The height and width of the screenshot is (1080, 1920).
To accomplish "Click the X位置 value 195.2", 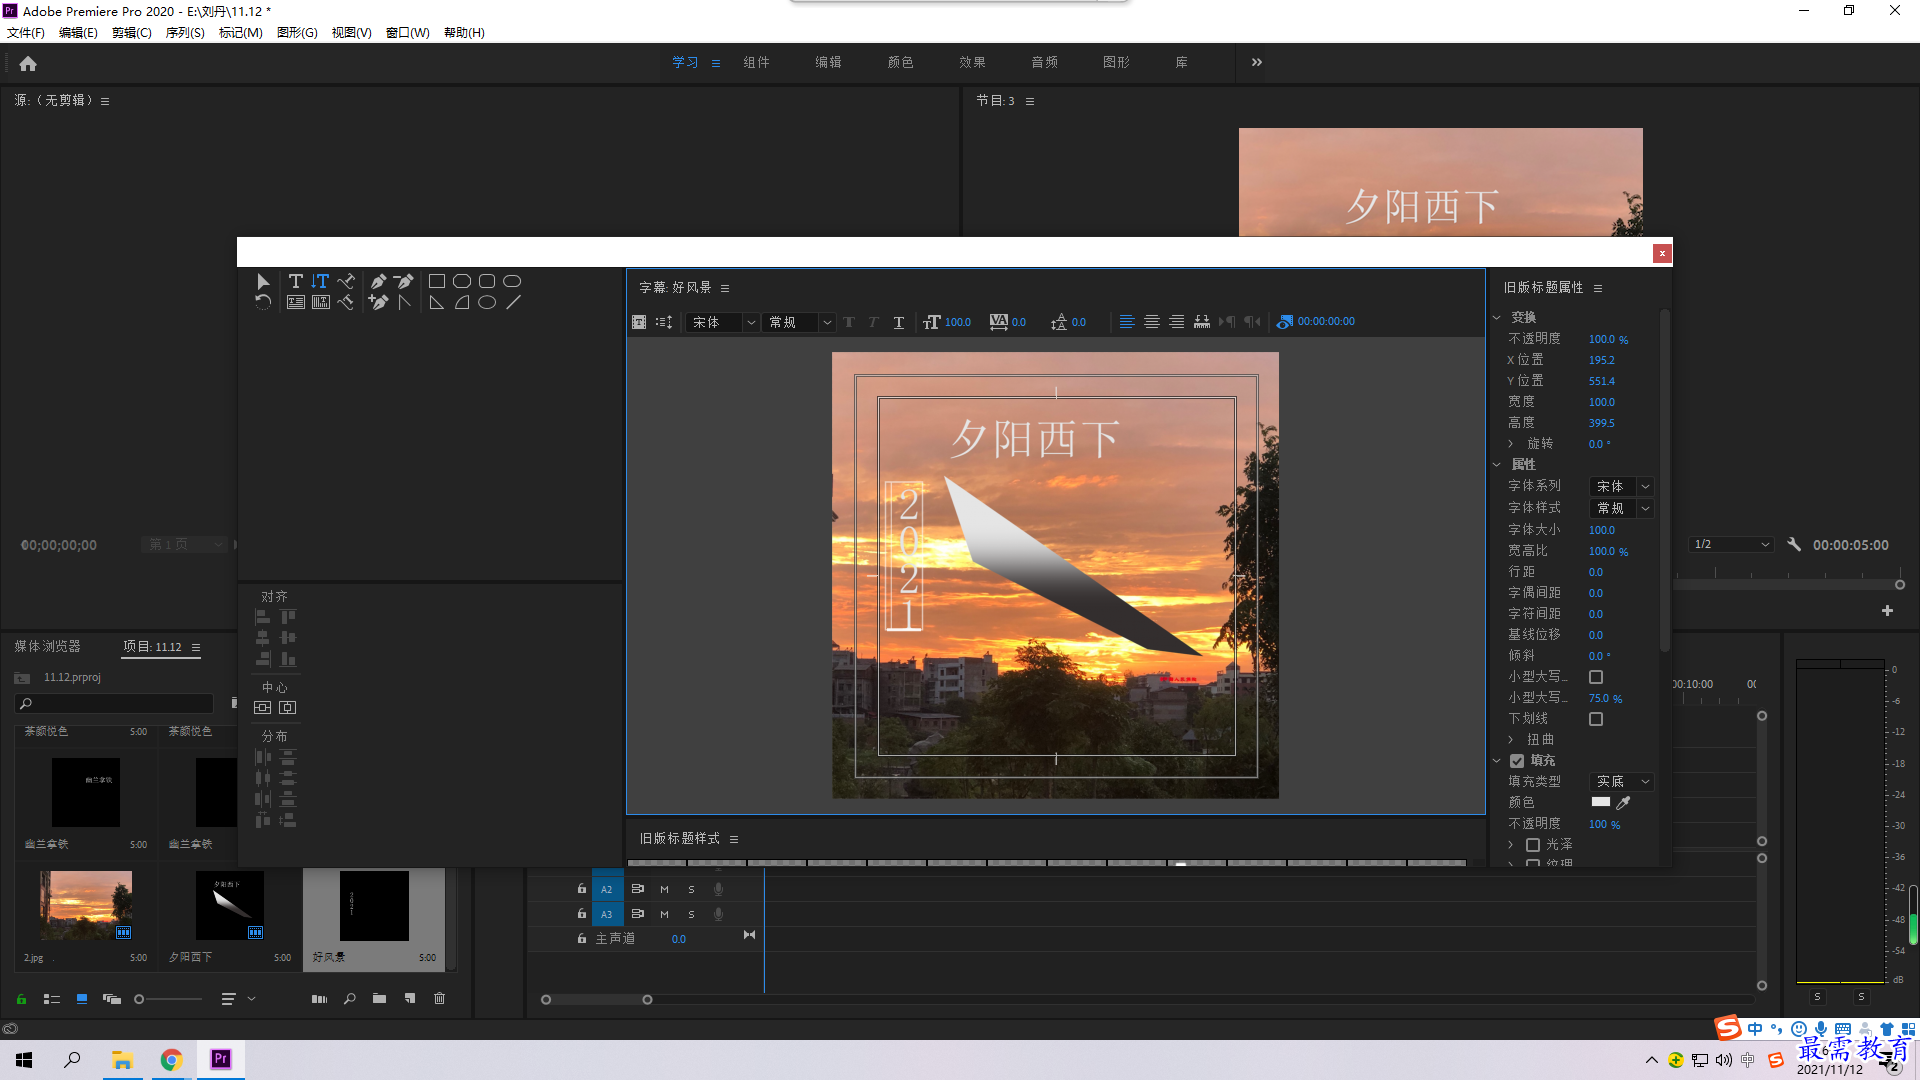I will (x=1602, y=360).
